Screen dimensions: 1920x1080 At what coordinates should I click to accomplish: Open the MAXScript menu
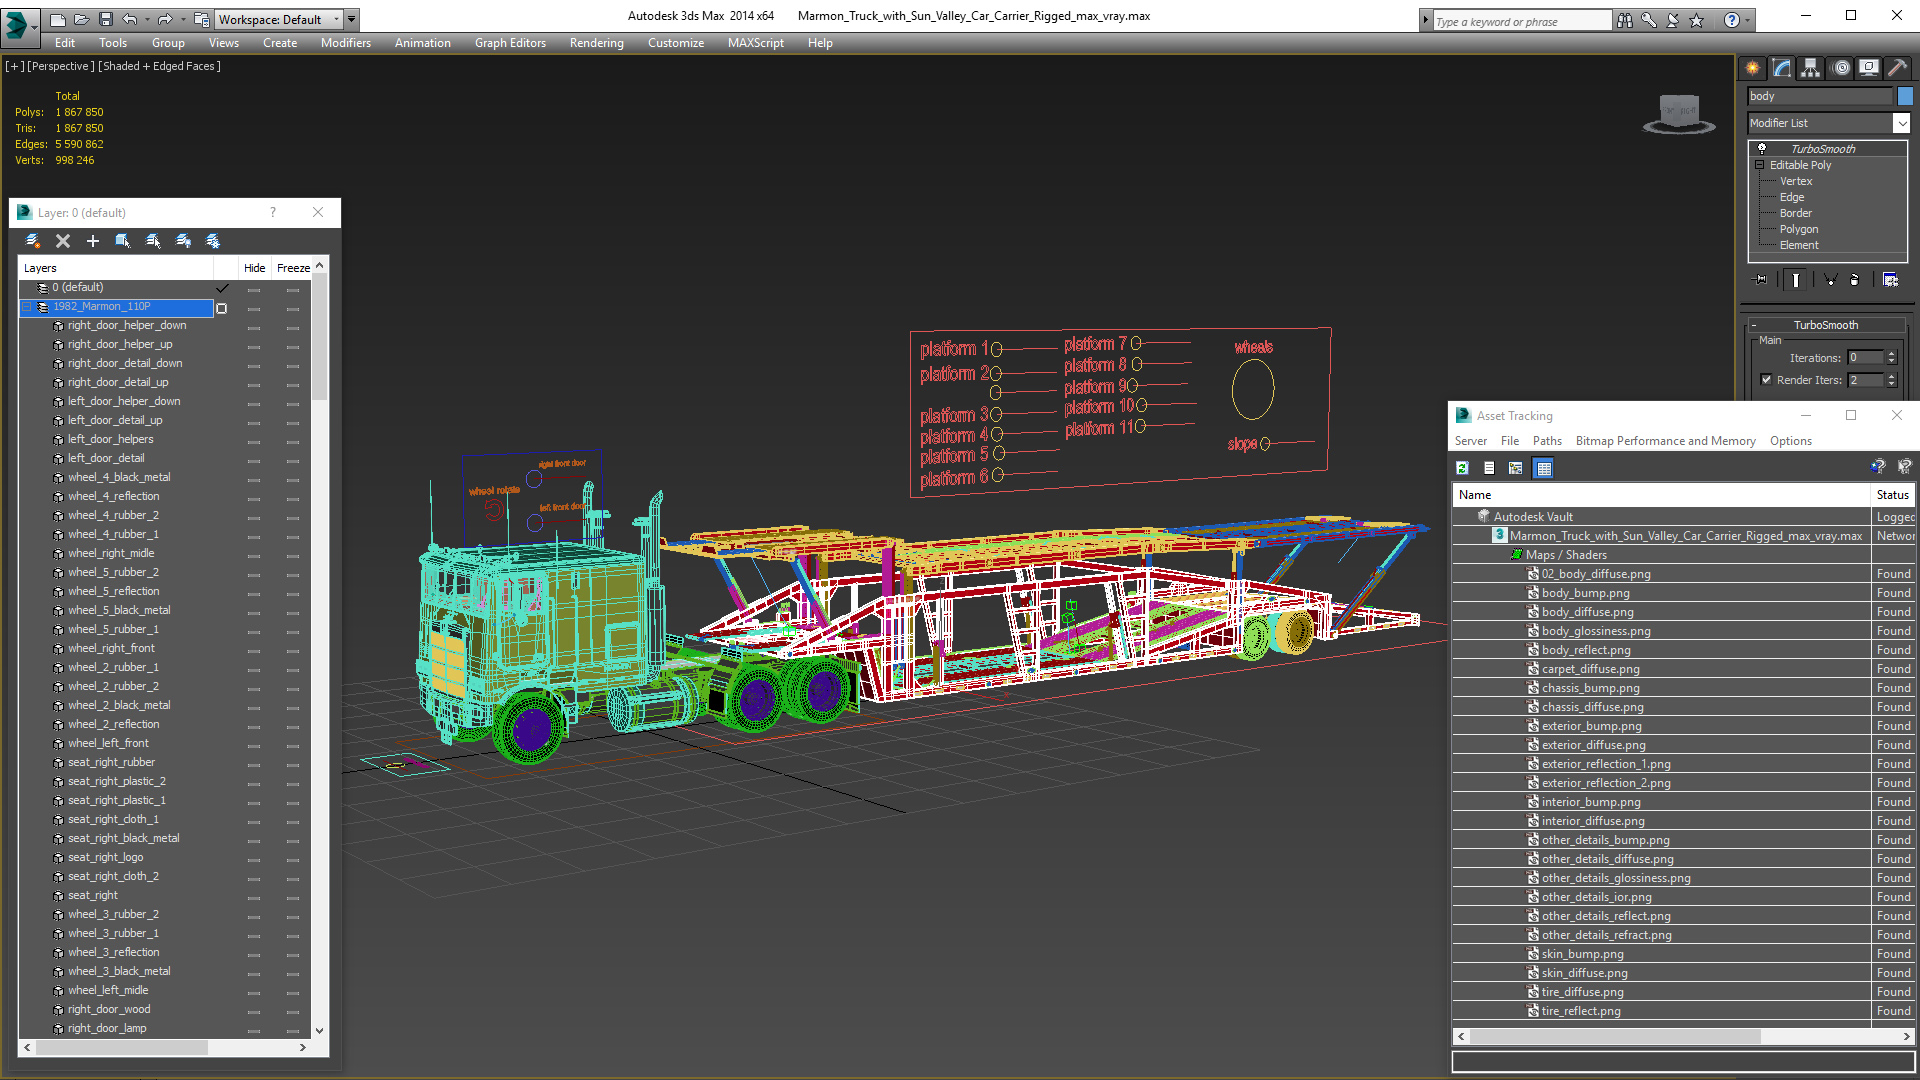pos(755,43)
